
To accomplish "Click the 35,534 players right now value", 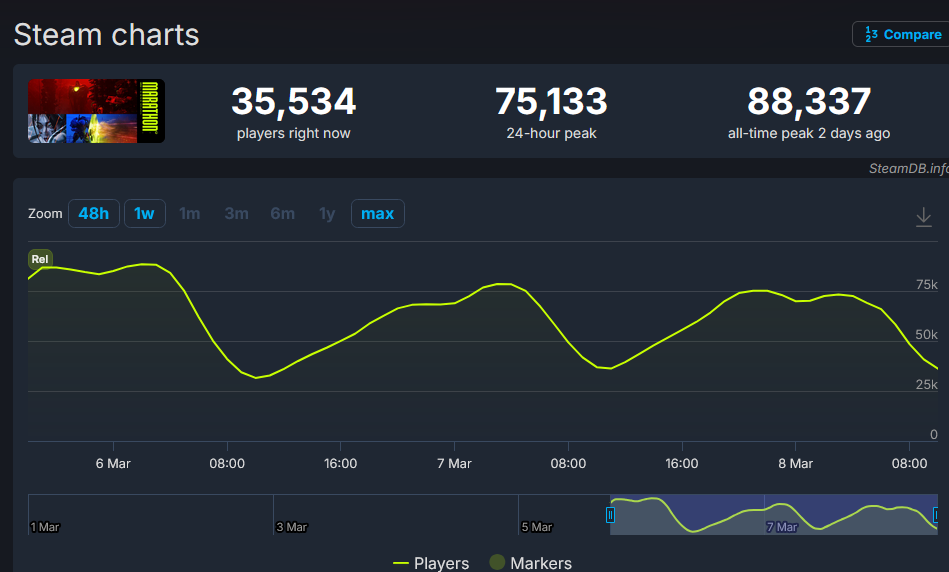I will 294,101.
